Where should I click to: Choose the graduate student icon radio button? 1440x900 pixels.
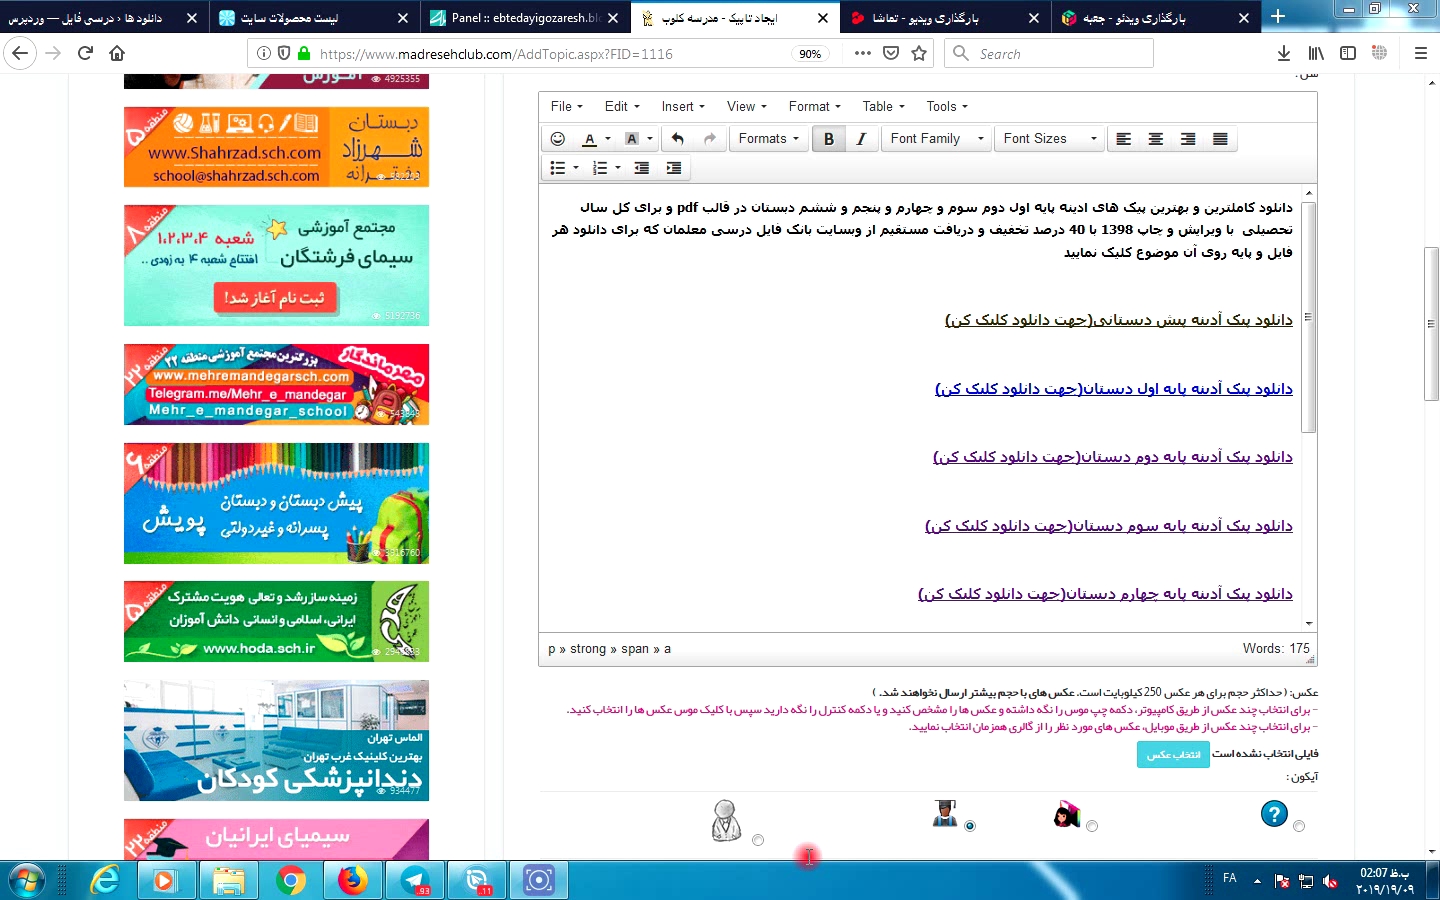coord(969,826)
